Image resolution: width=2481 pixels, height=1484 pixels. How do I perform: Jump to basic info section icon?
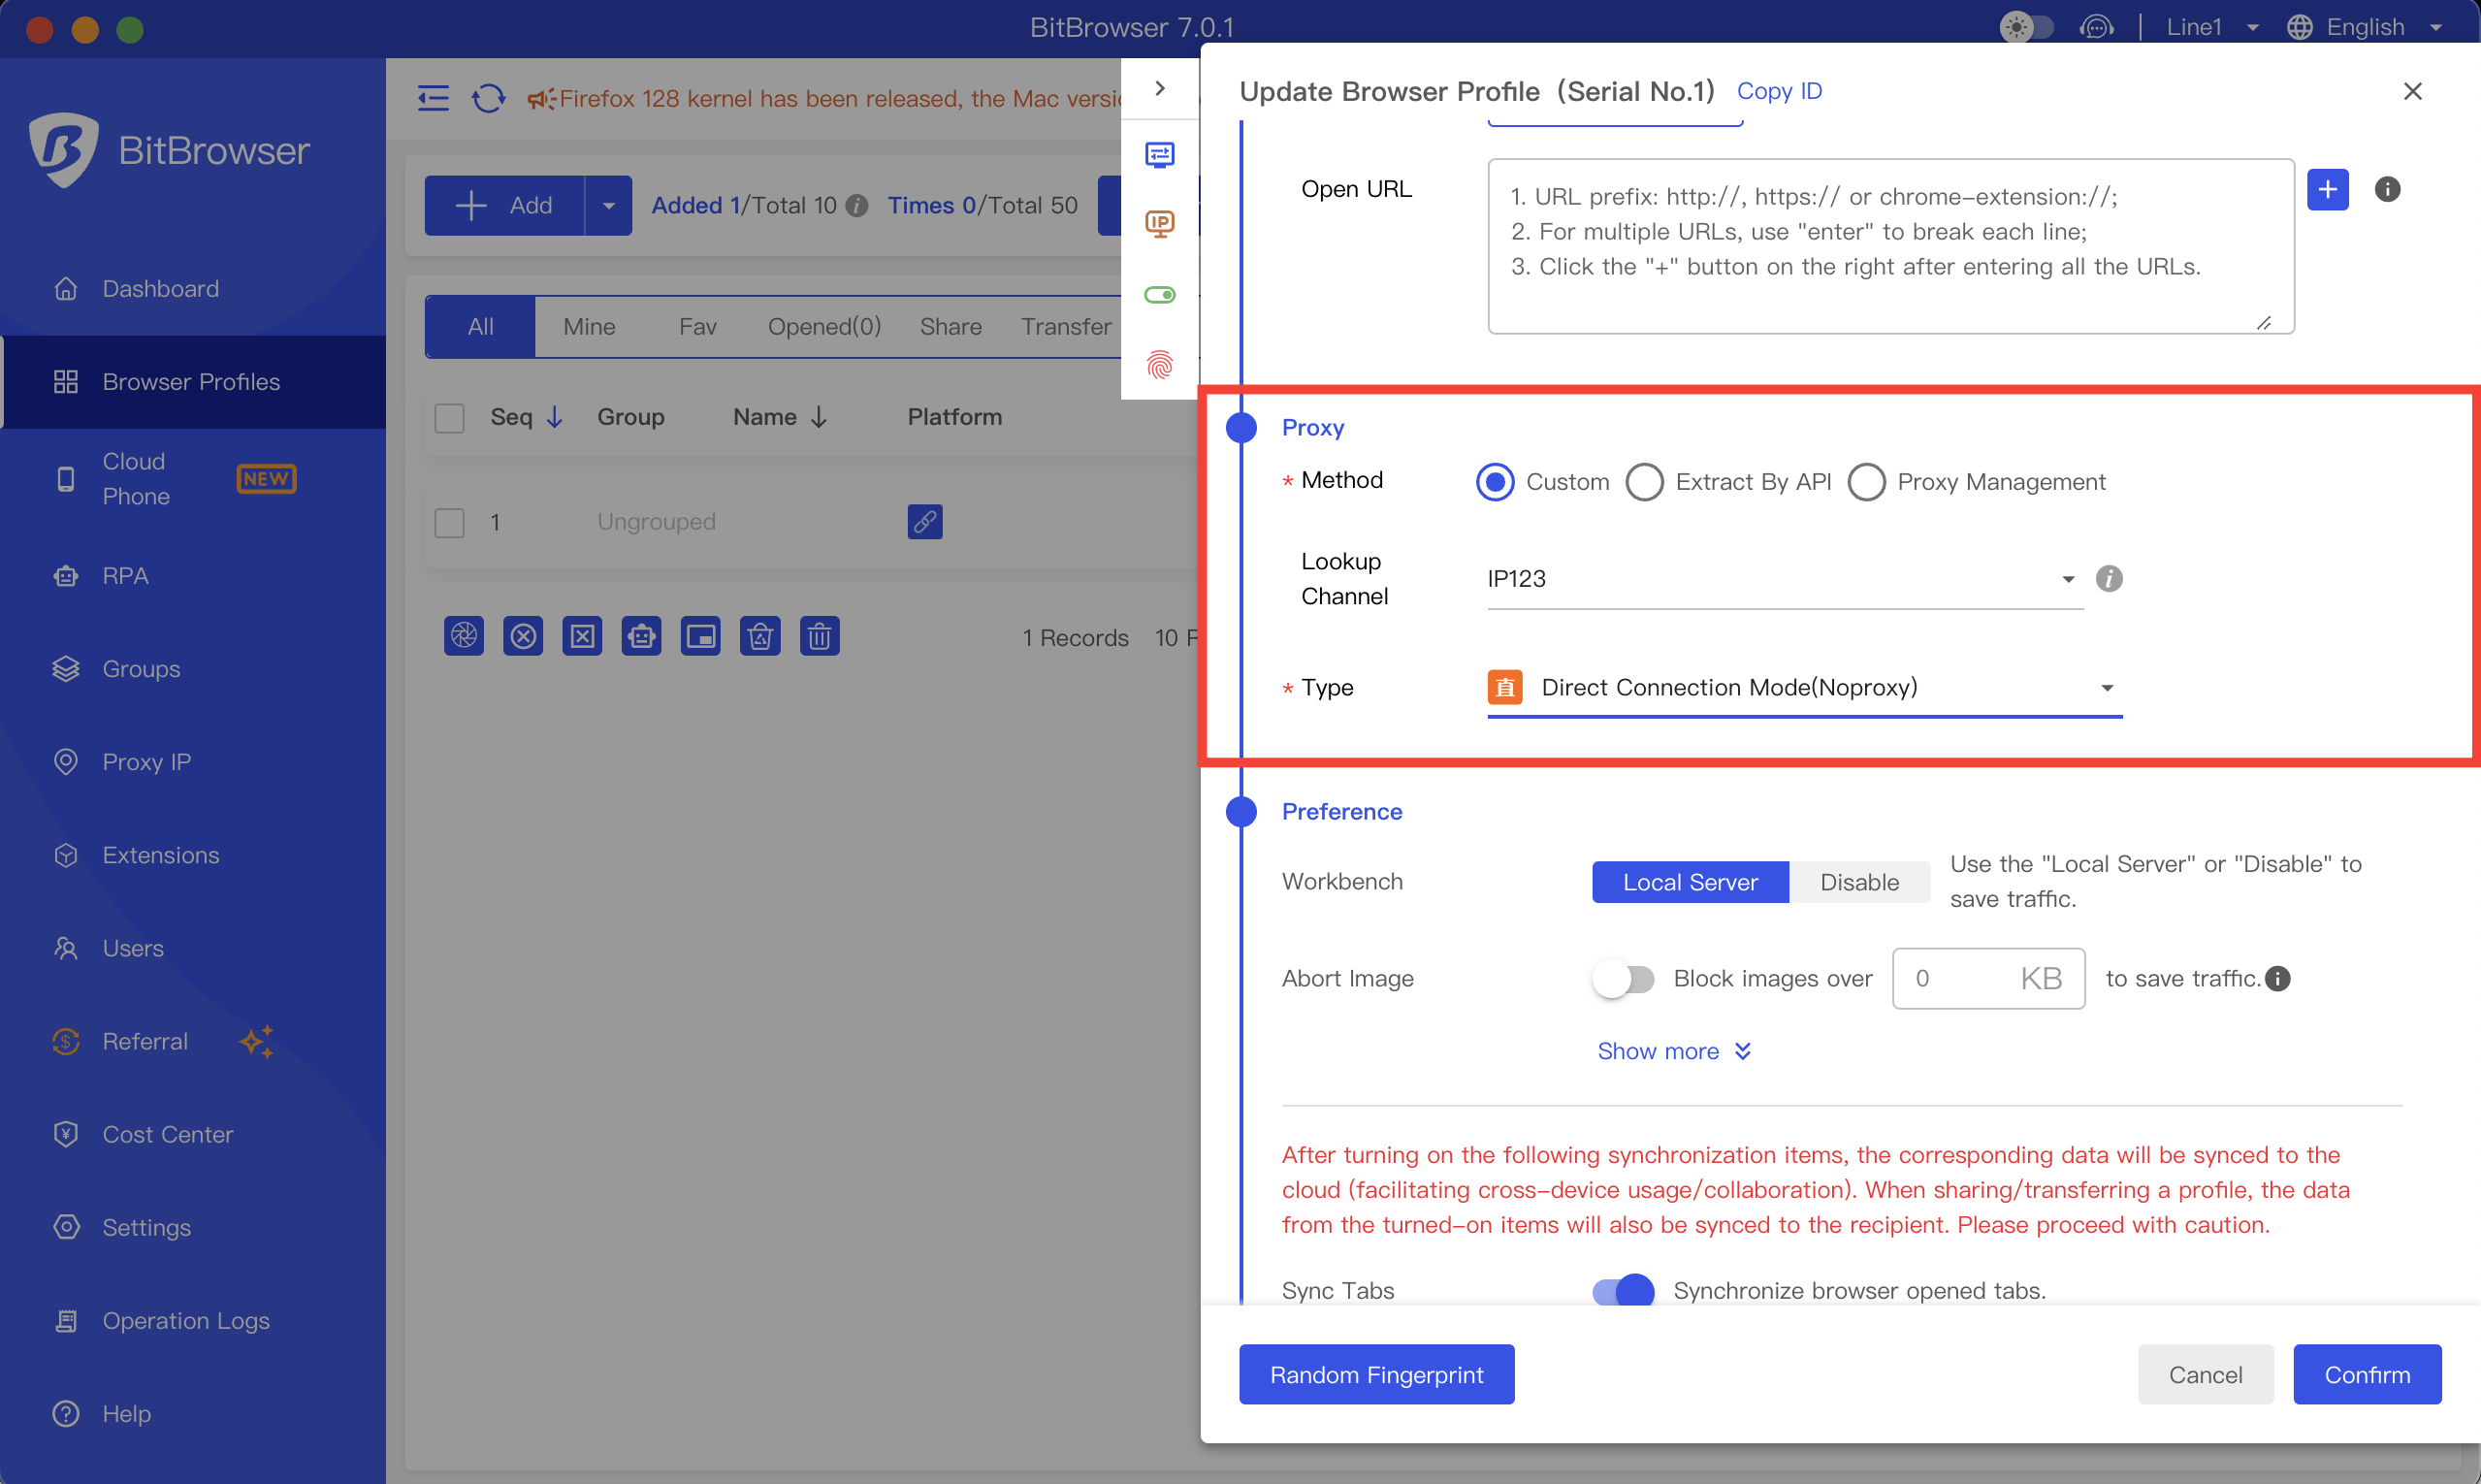pyautogui.click(x=1160, y=155)
